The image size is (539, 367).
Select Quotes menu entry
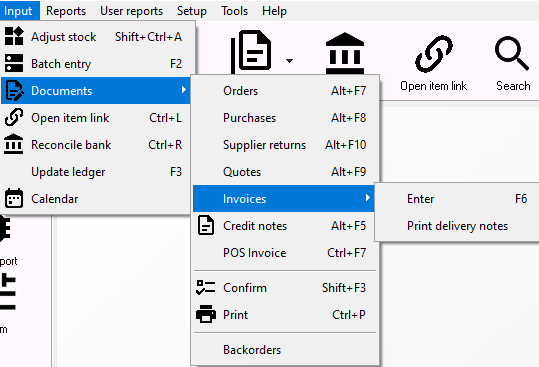[x=284, y=171]
